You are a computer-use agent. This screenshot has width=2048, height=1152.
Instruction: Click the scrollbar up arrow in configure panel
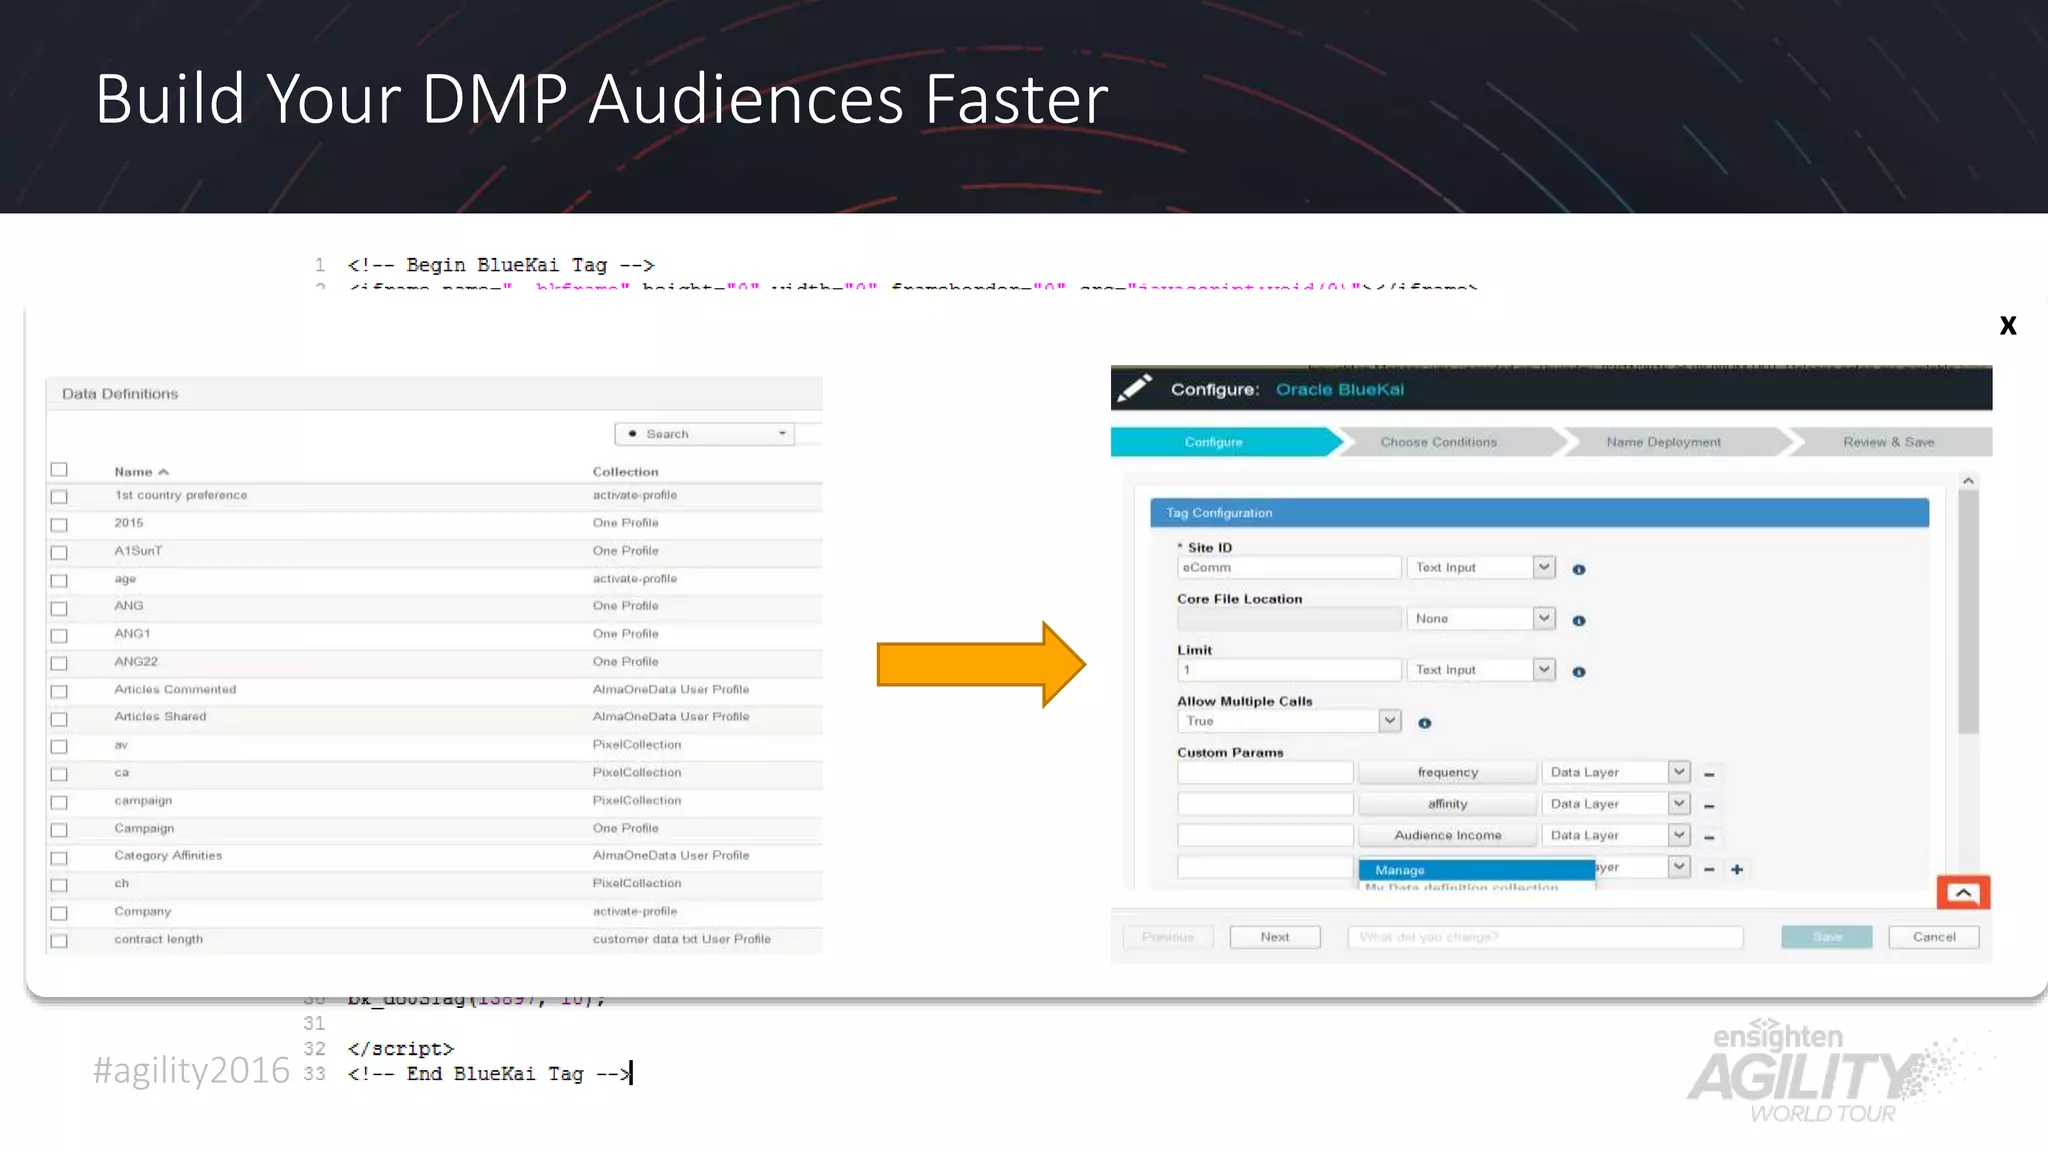1968,481
